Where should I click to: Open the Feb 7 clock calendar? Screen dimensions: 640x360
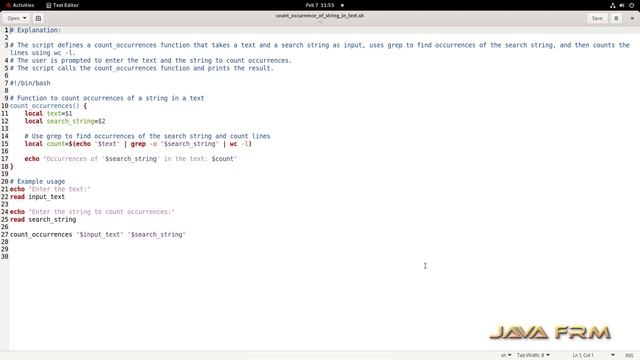pos(320,5)
